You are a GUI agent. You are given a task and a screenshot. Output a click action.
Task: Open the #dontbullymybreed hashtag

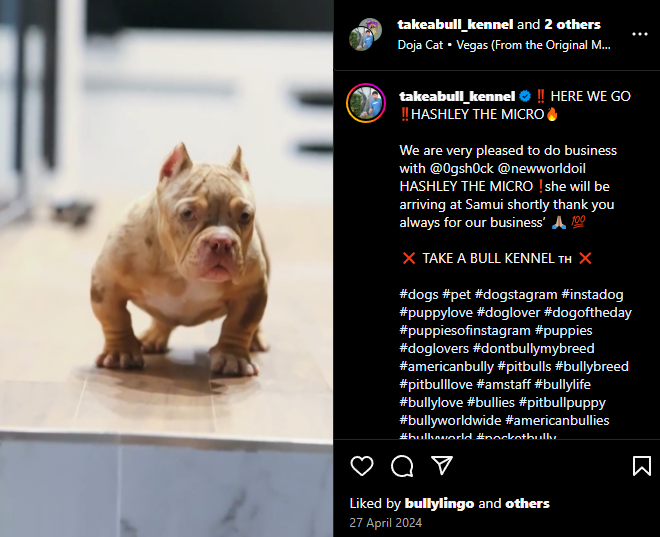coord(533,348)
